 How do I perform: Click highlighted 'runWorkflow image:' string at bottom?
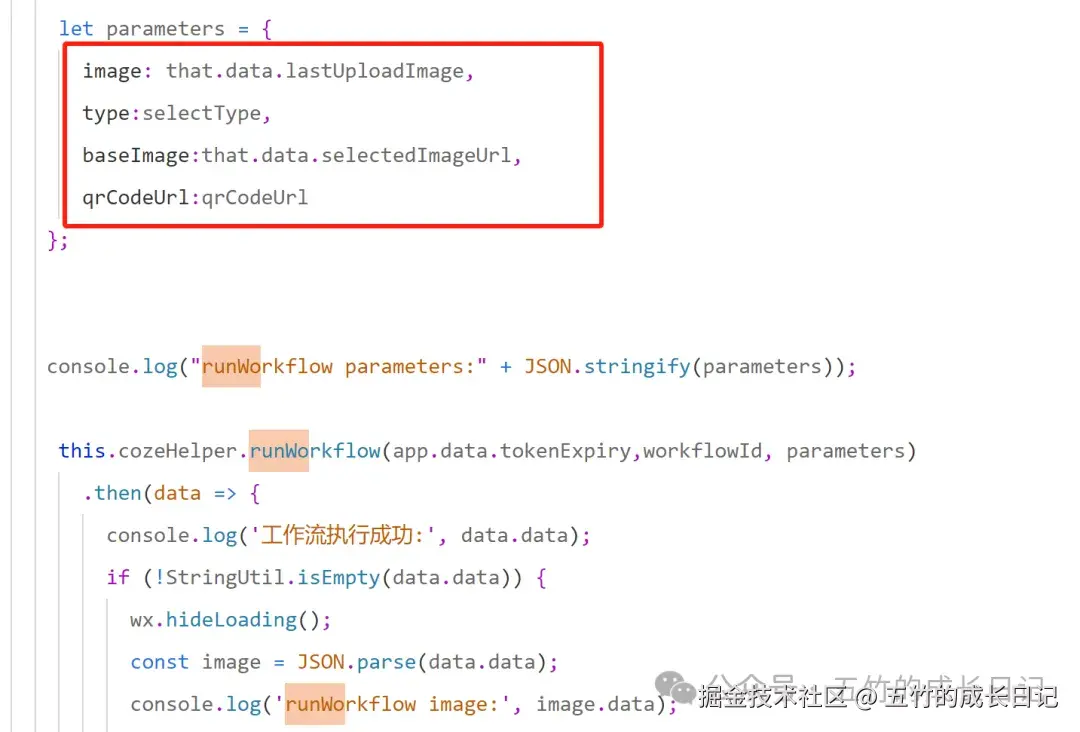point(392,704)
